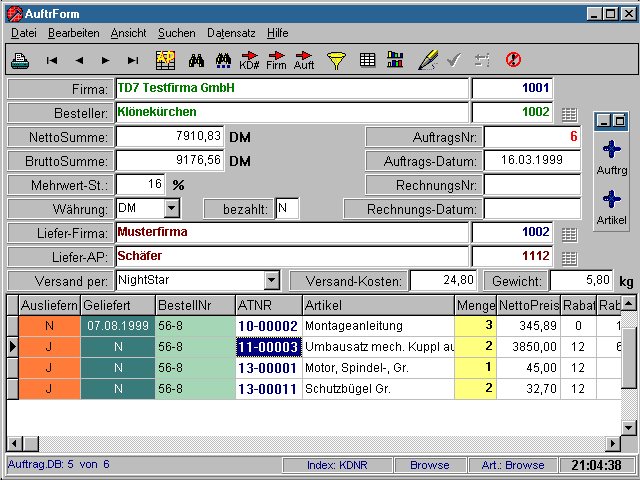Click the red exclamation icon in the toolbar

click(513, 60)
